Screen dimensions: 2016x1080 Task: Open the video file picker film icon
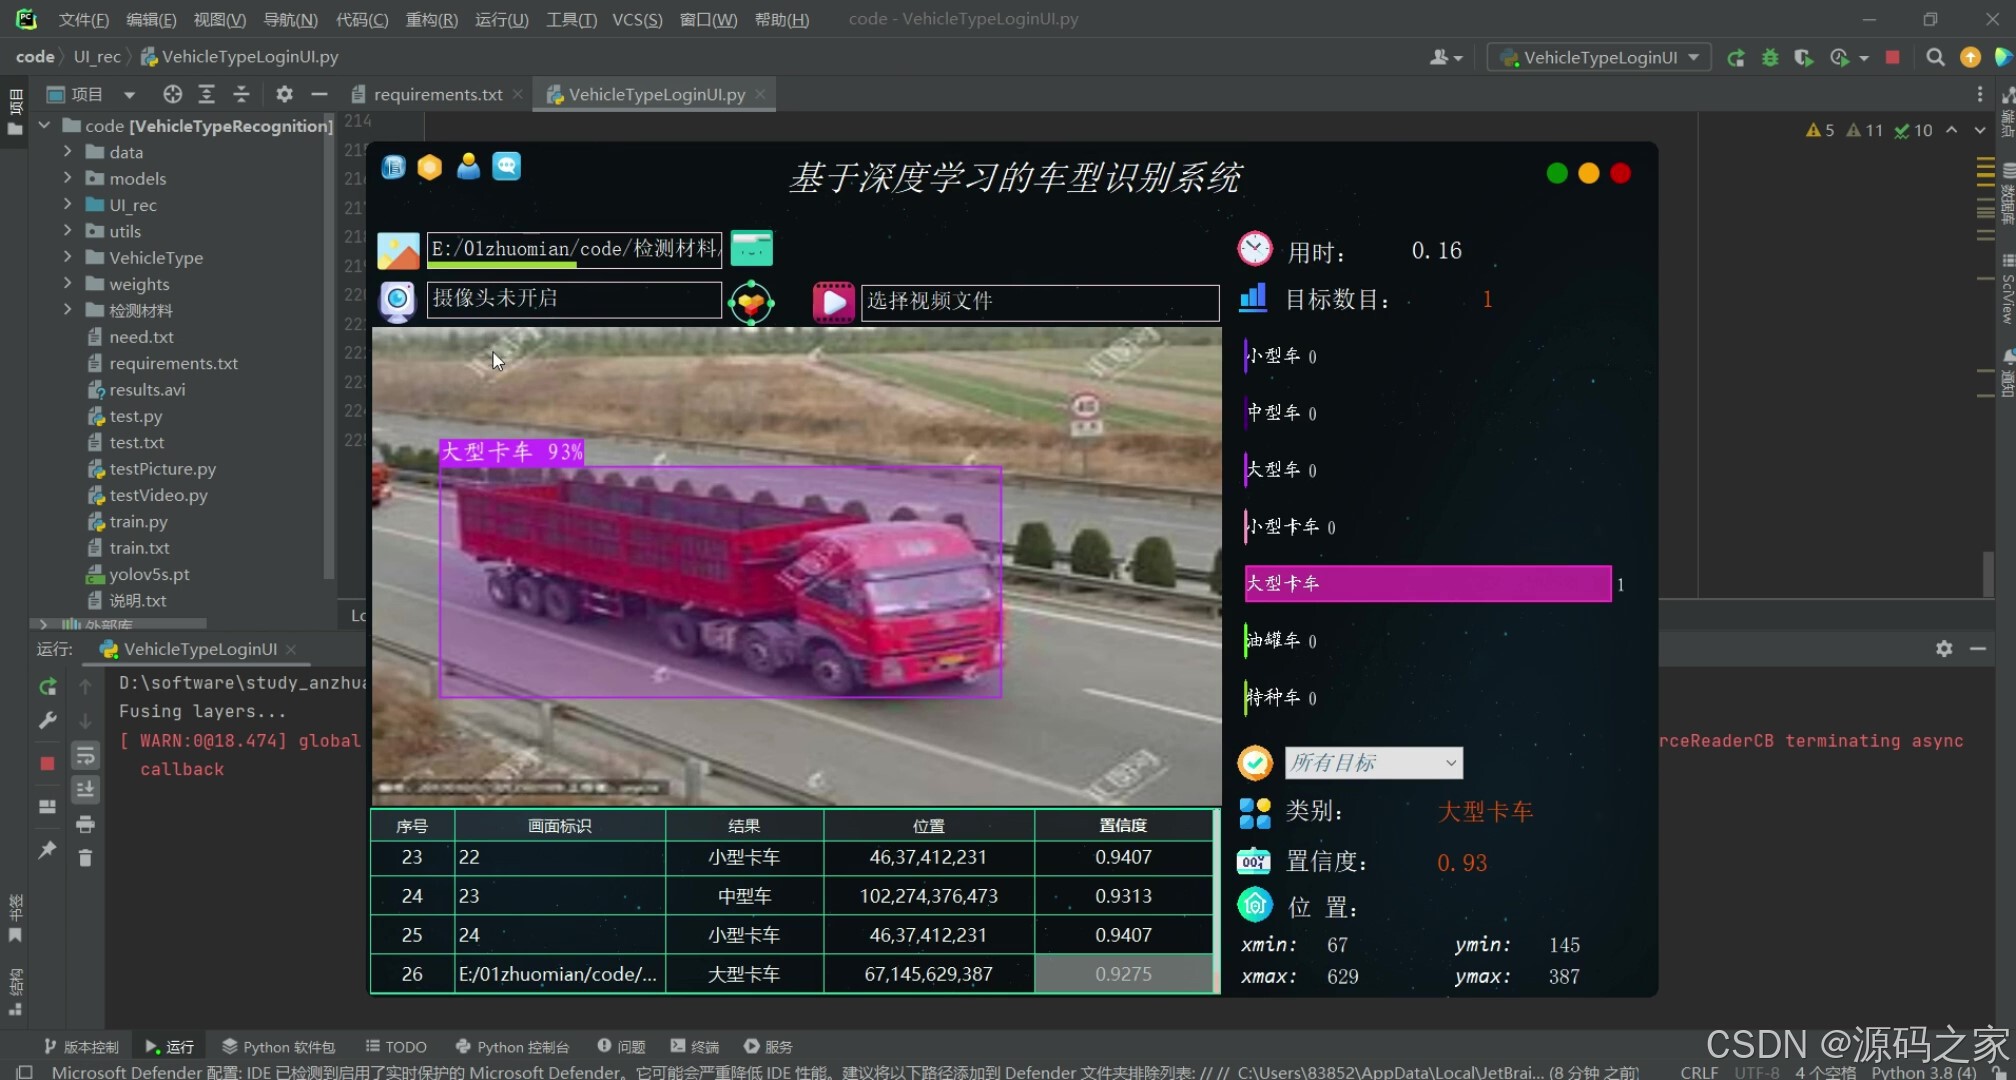(x=833, y=301)
